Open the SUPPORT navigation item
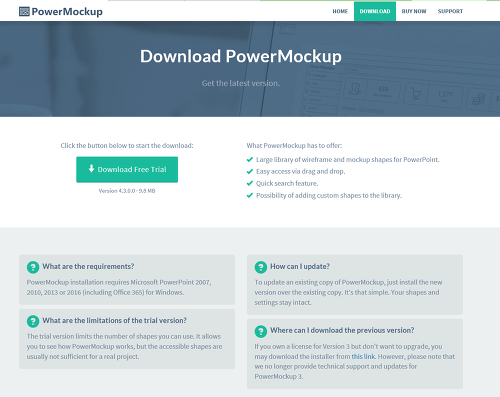Image resolution: width=500 pixels, height=397 pixels. coord(450,11)
